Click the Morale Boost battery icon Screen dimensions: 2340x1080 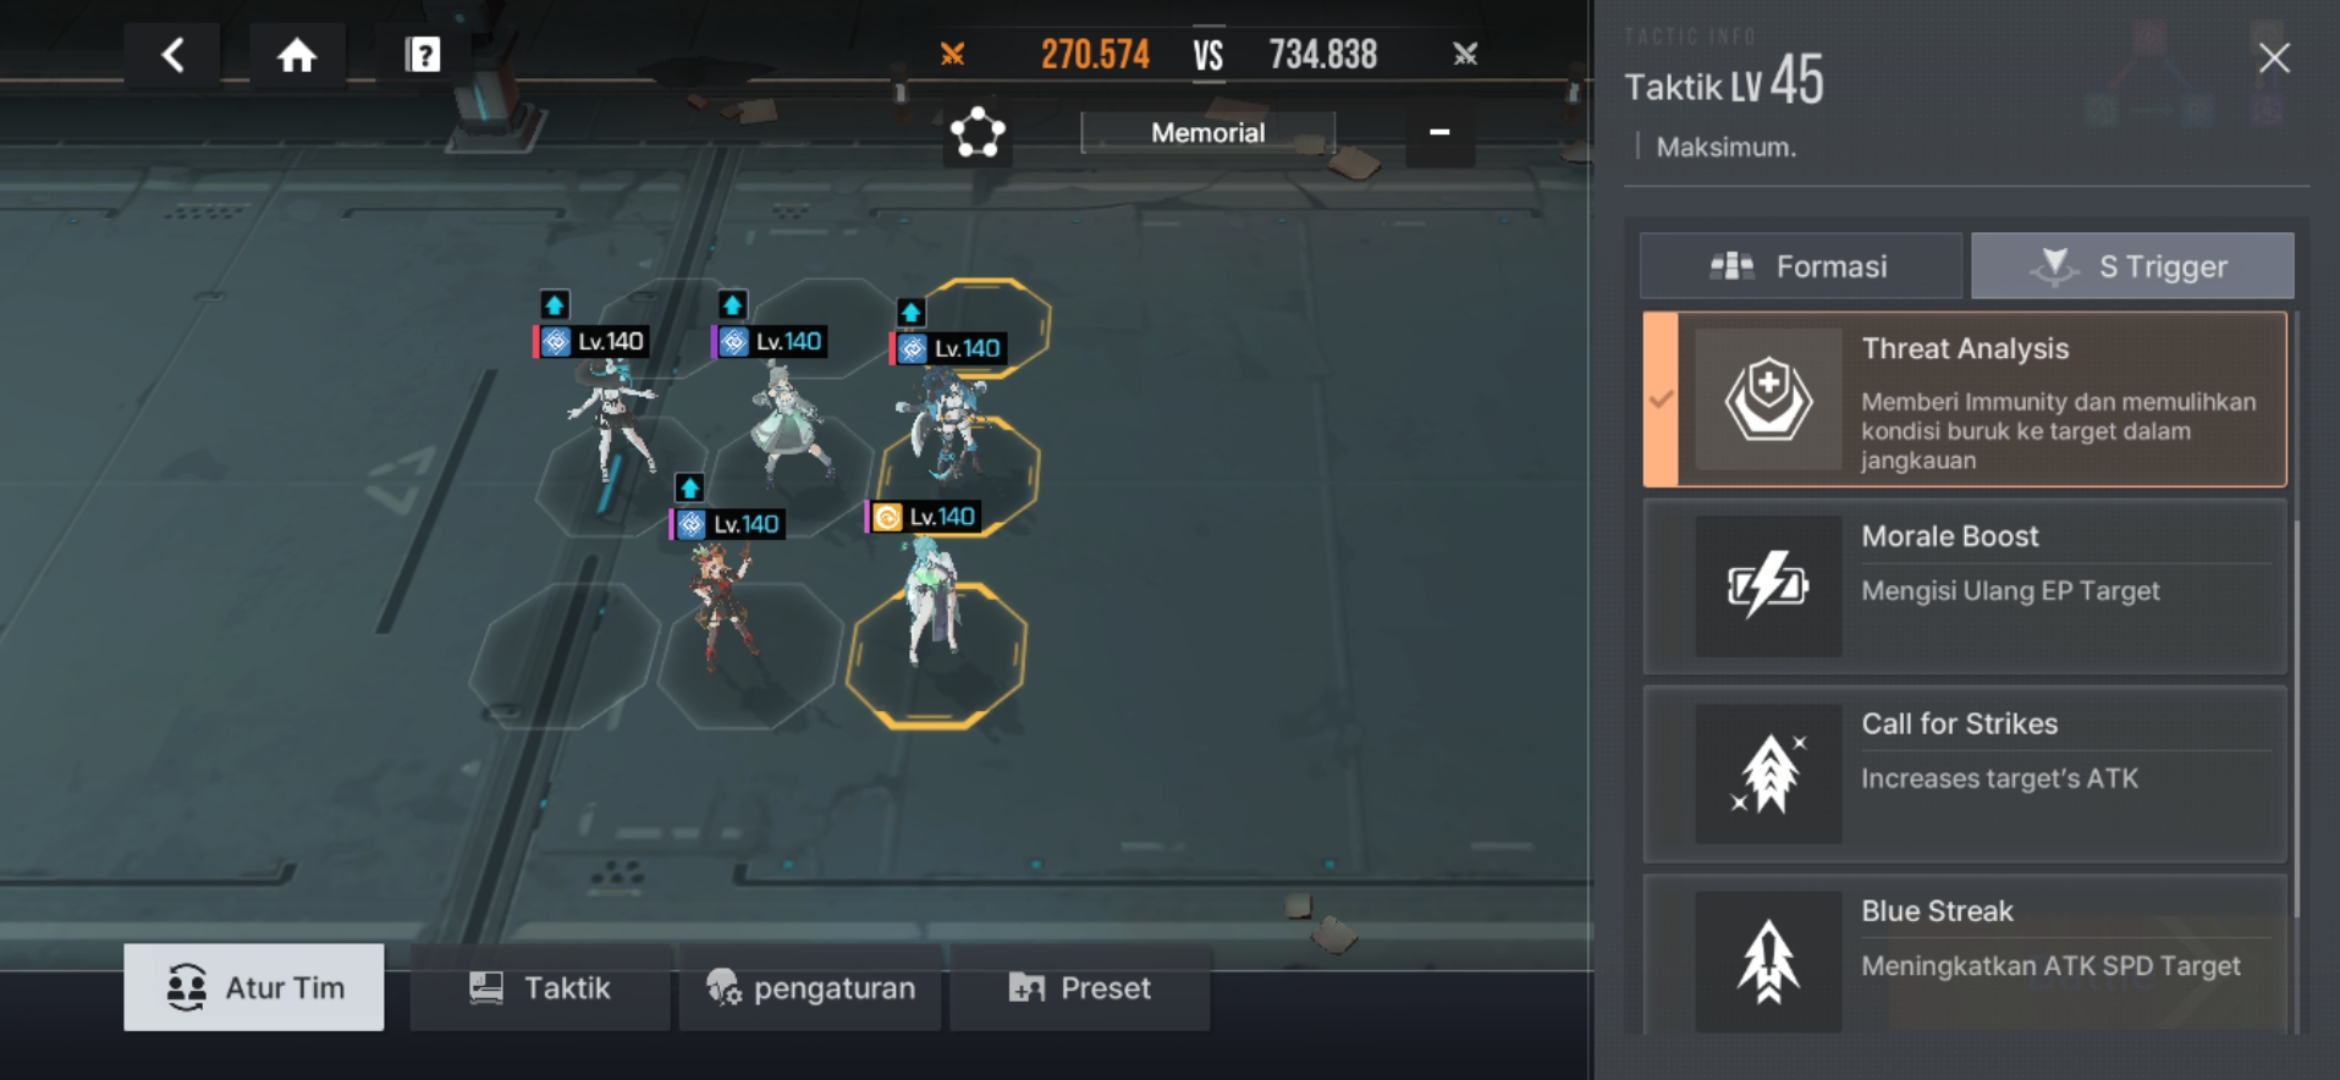click(x=1768, y=586)
